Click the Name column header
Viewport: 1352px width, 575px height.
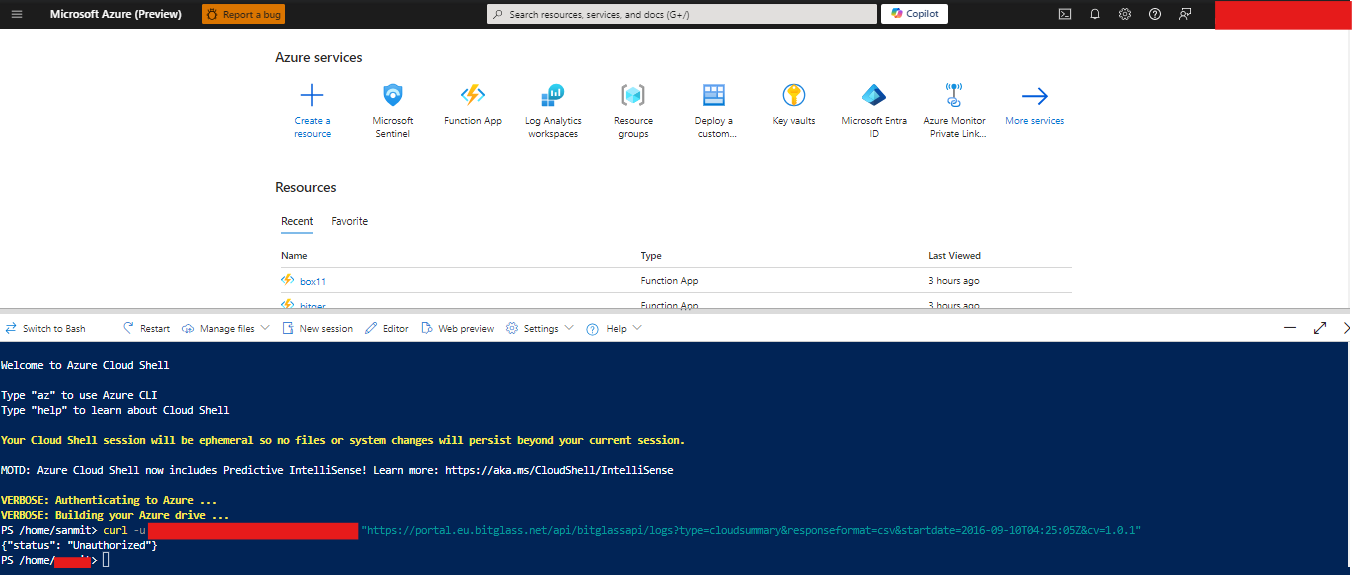click(294, 256)
